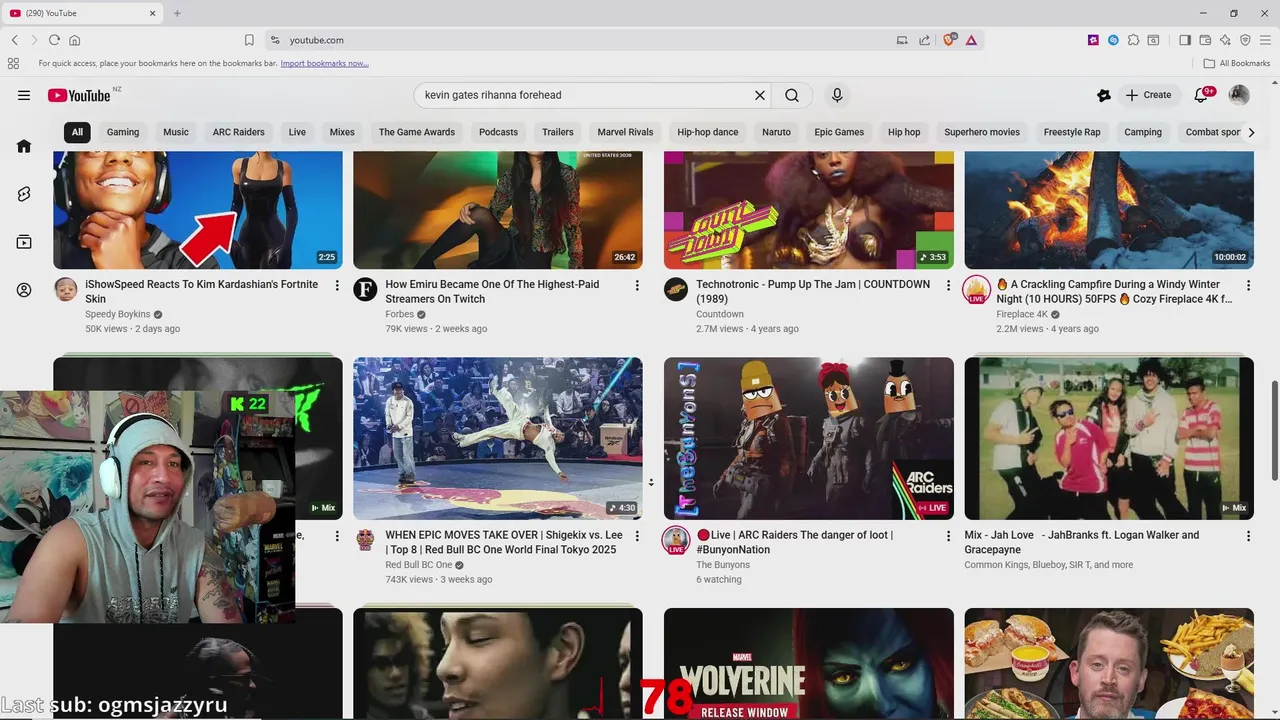Open The Bunyons live channel avatar
Image resolution: width=1280 pixels, height=720 pixels.
(x=676, y=541)
